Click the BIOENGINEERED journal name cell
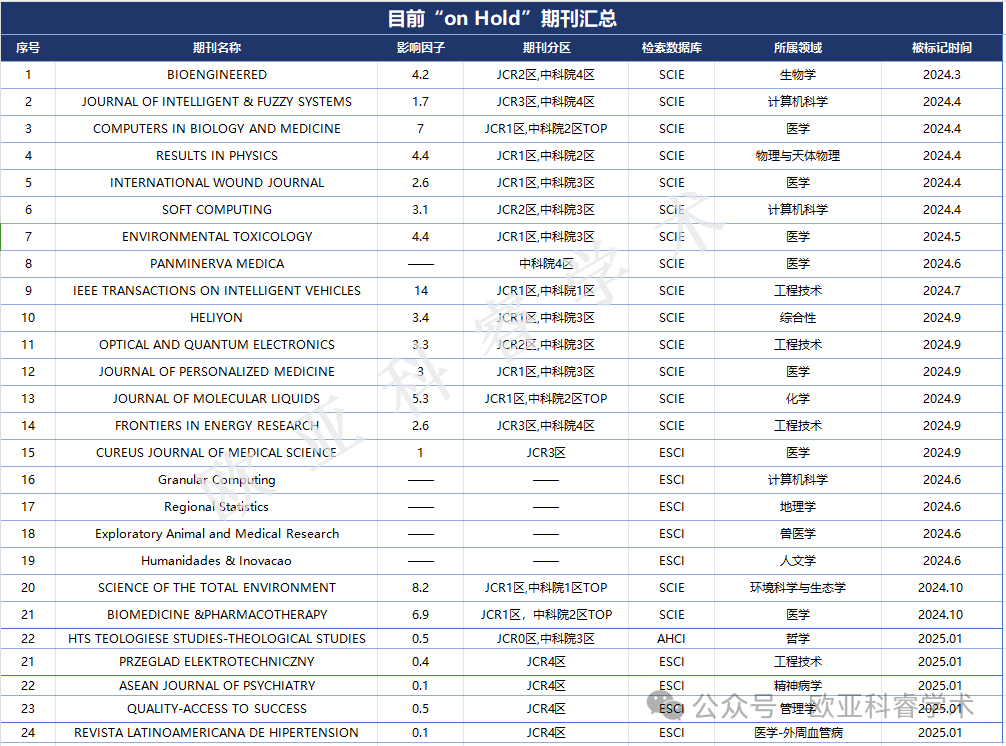1006x746 pixels. pos(217,74)
